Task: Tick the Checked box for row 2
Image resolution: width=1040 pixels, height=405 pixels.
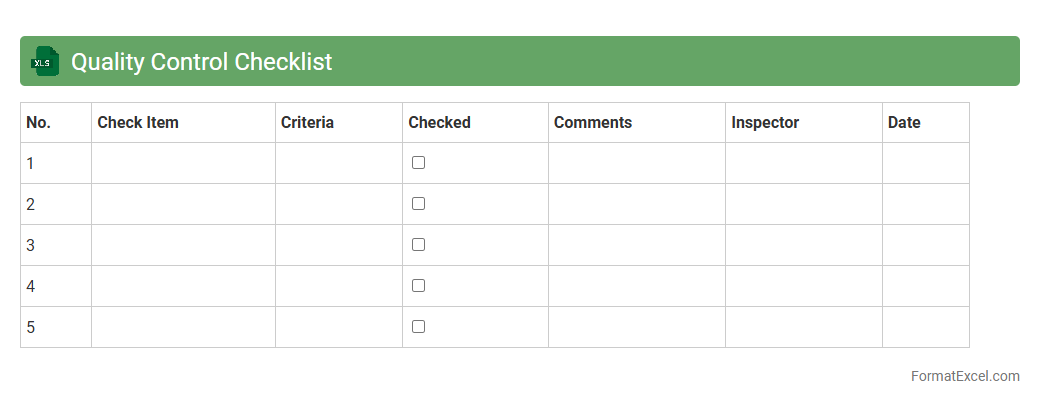Action: 418,204
